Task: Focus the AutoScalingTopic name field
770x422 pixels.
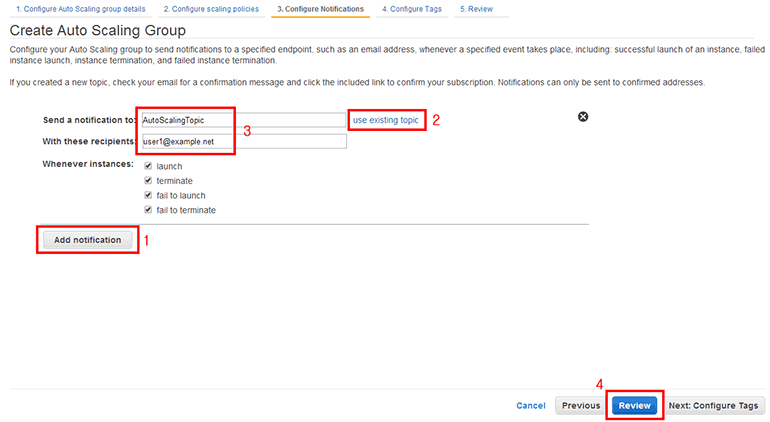Action: point(243,120)
